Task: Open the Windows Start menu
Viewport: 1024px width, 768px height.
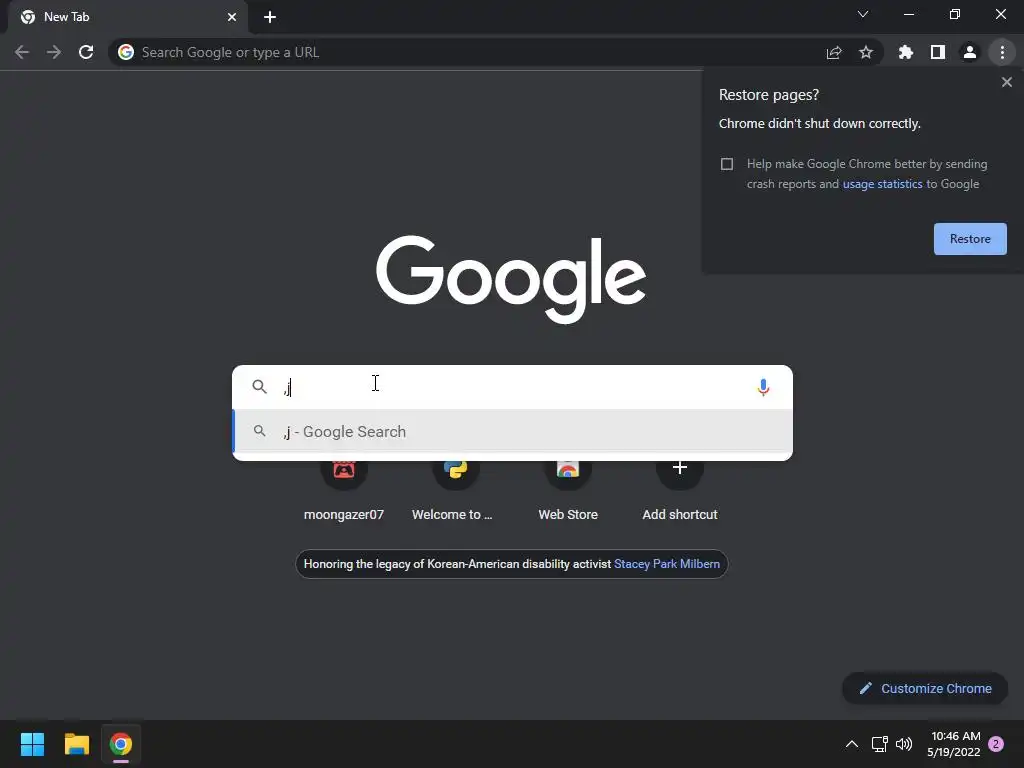Action: [x=32, y=744]
